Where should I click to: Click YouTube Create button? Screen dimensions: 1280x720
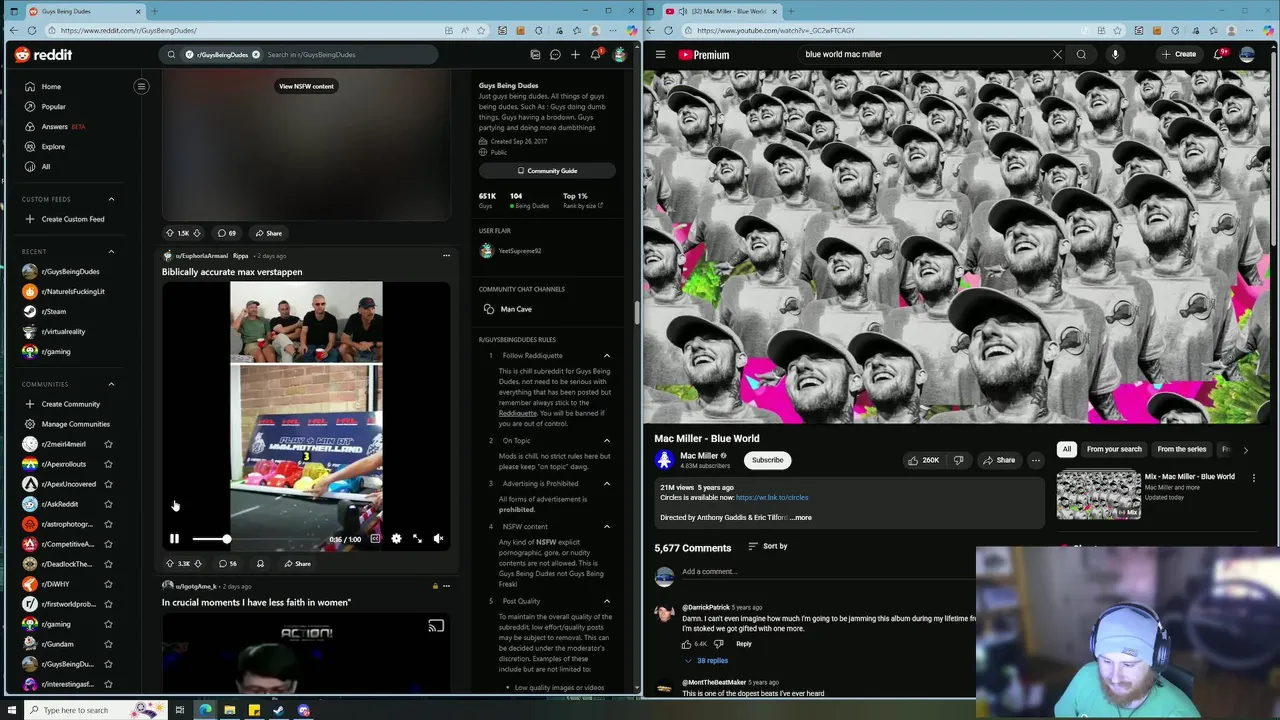click(x=1180, y=55)
